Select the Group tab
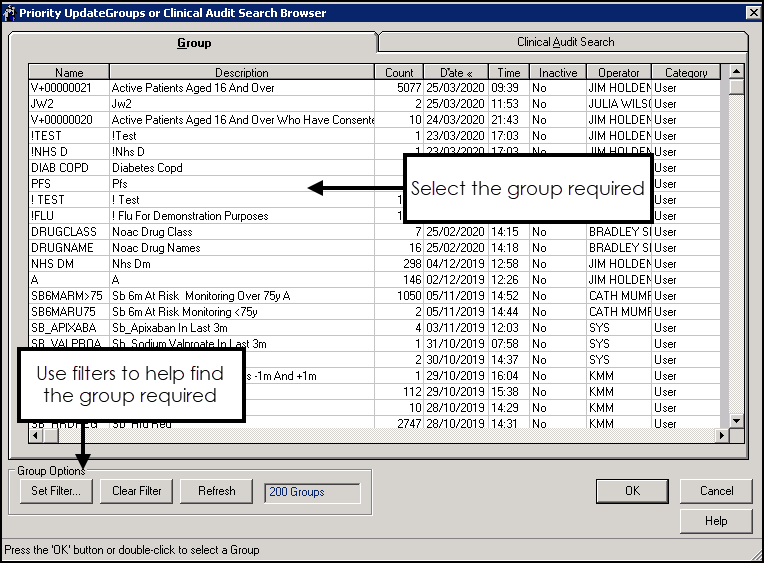The width and height of the screenshot is (764, 563). (x=193, y=43)
